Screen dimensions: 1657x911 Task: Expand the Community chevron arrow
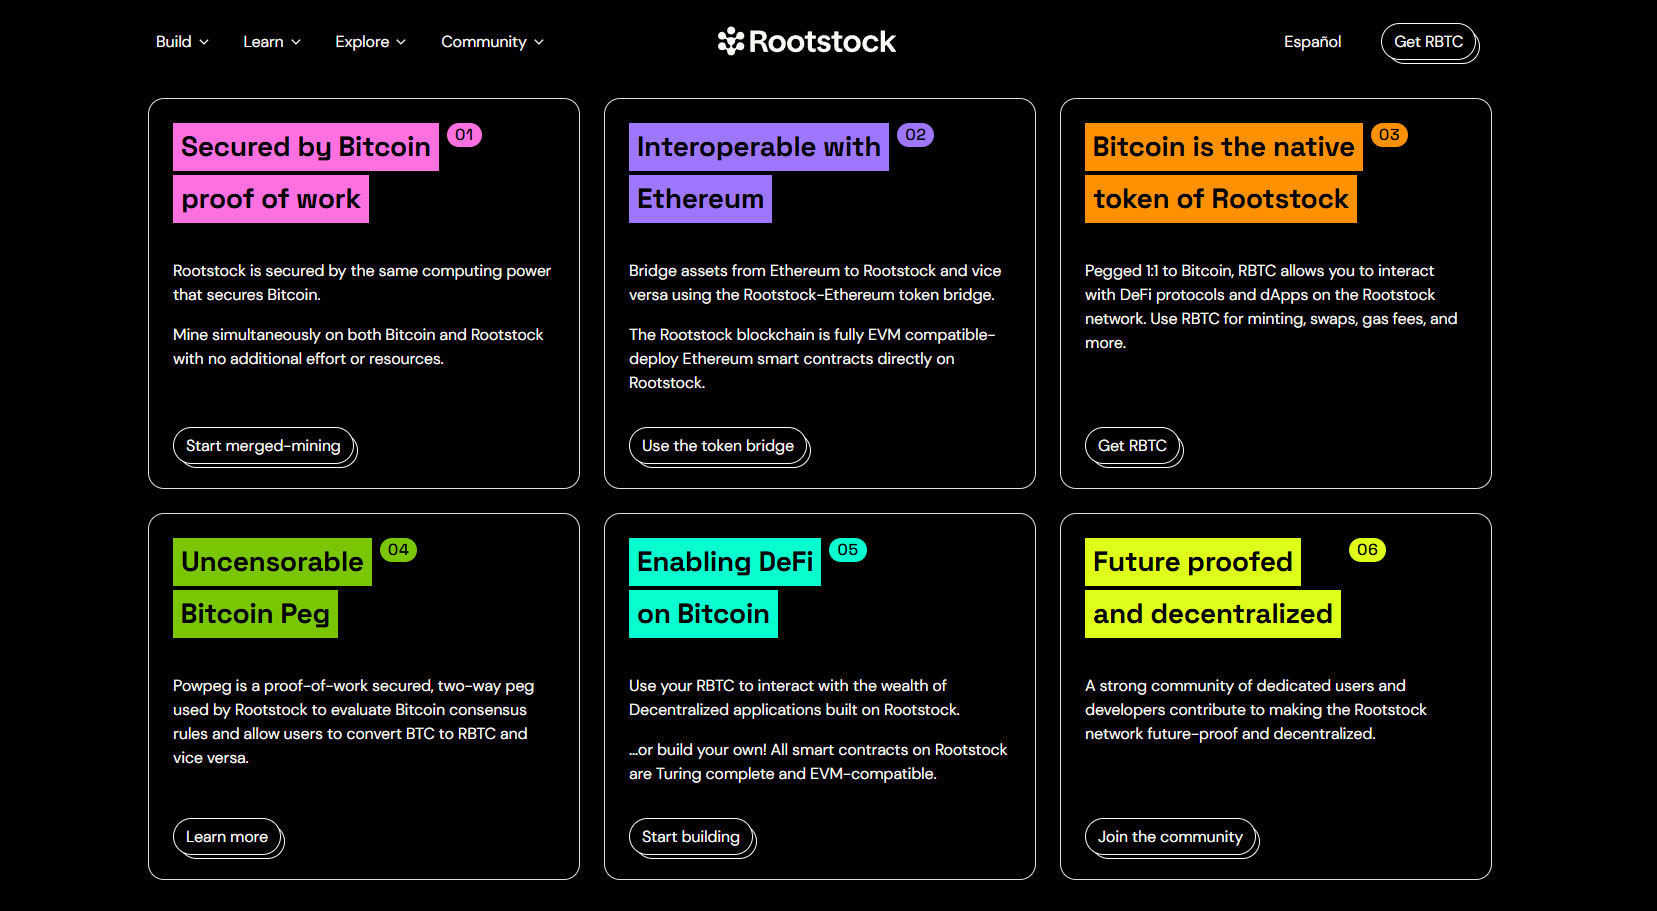pyautogui.click(x=539, y=42)
